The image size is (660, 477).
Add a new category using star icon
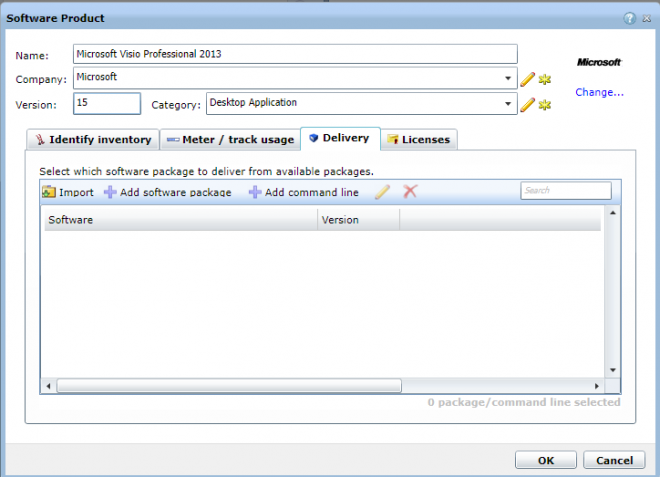coord(545,104)
